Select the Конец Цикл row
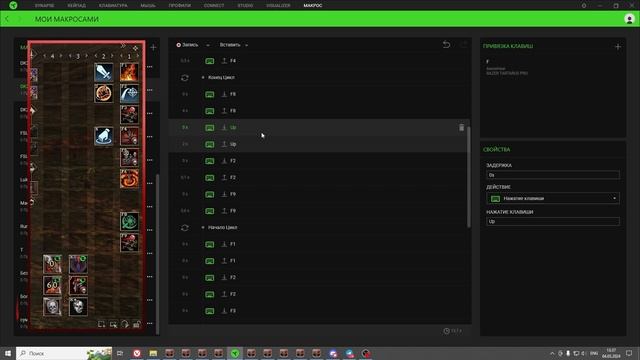The height and width of the screenshot is (360, 640). (x=319, y=78)
